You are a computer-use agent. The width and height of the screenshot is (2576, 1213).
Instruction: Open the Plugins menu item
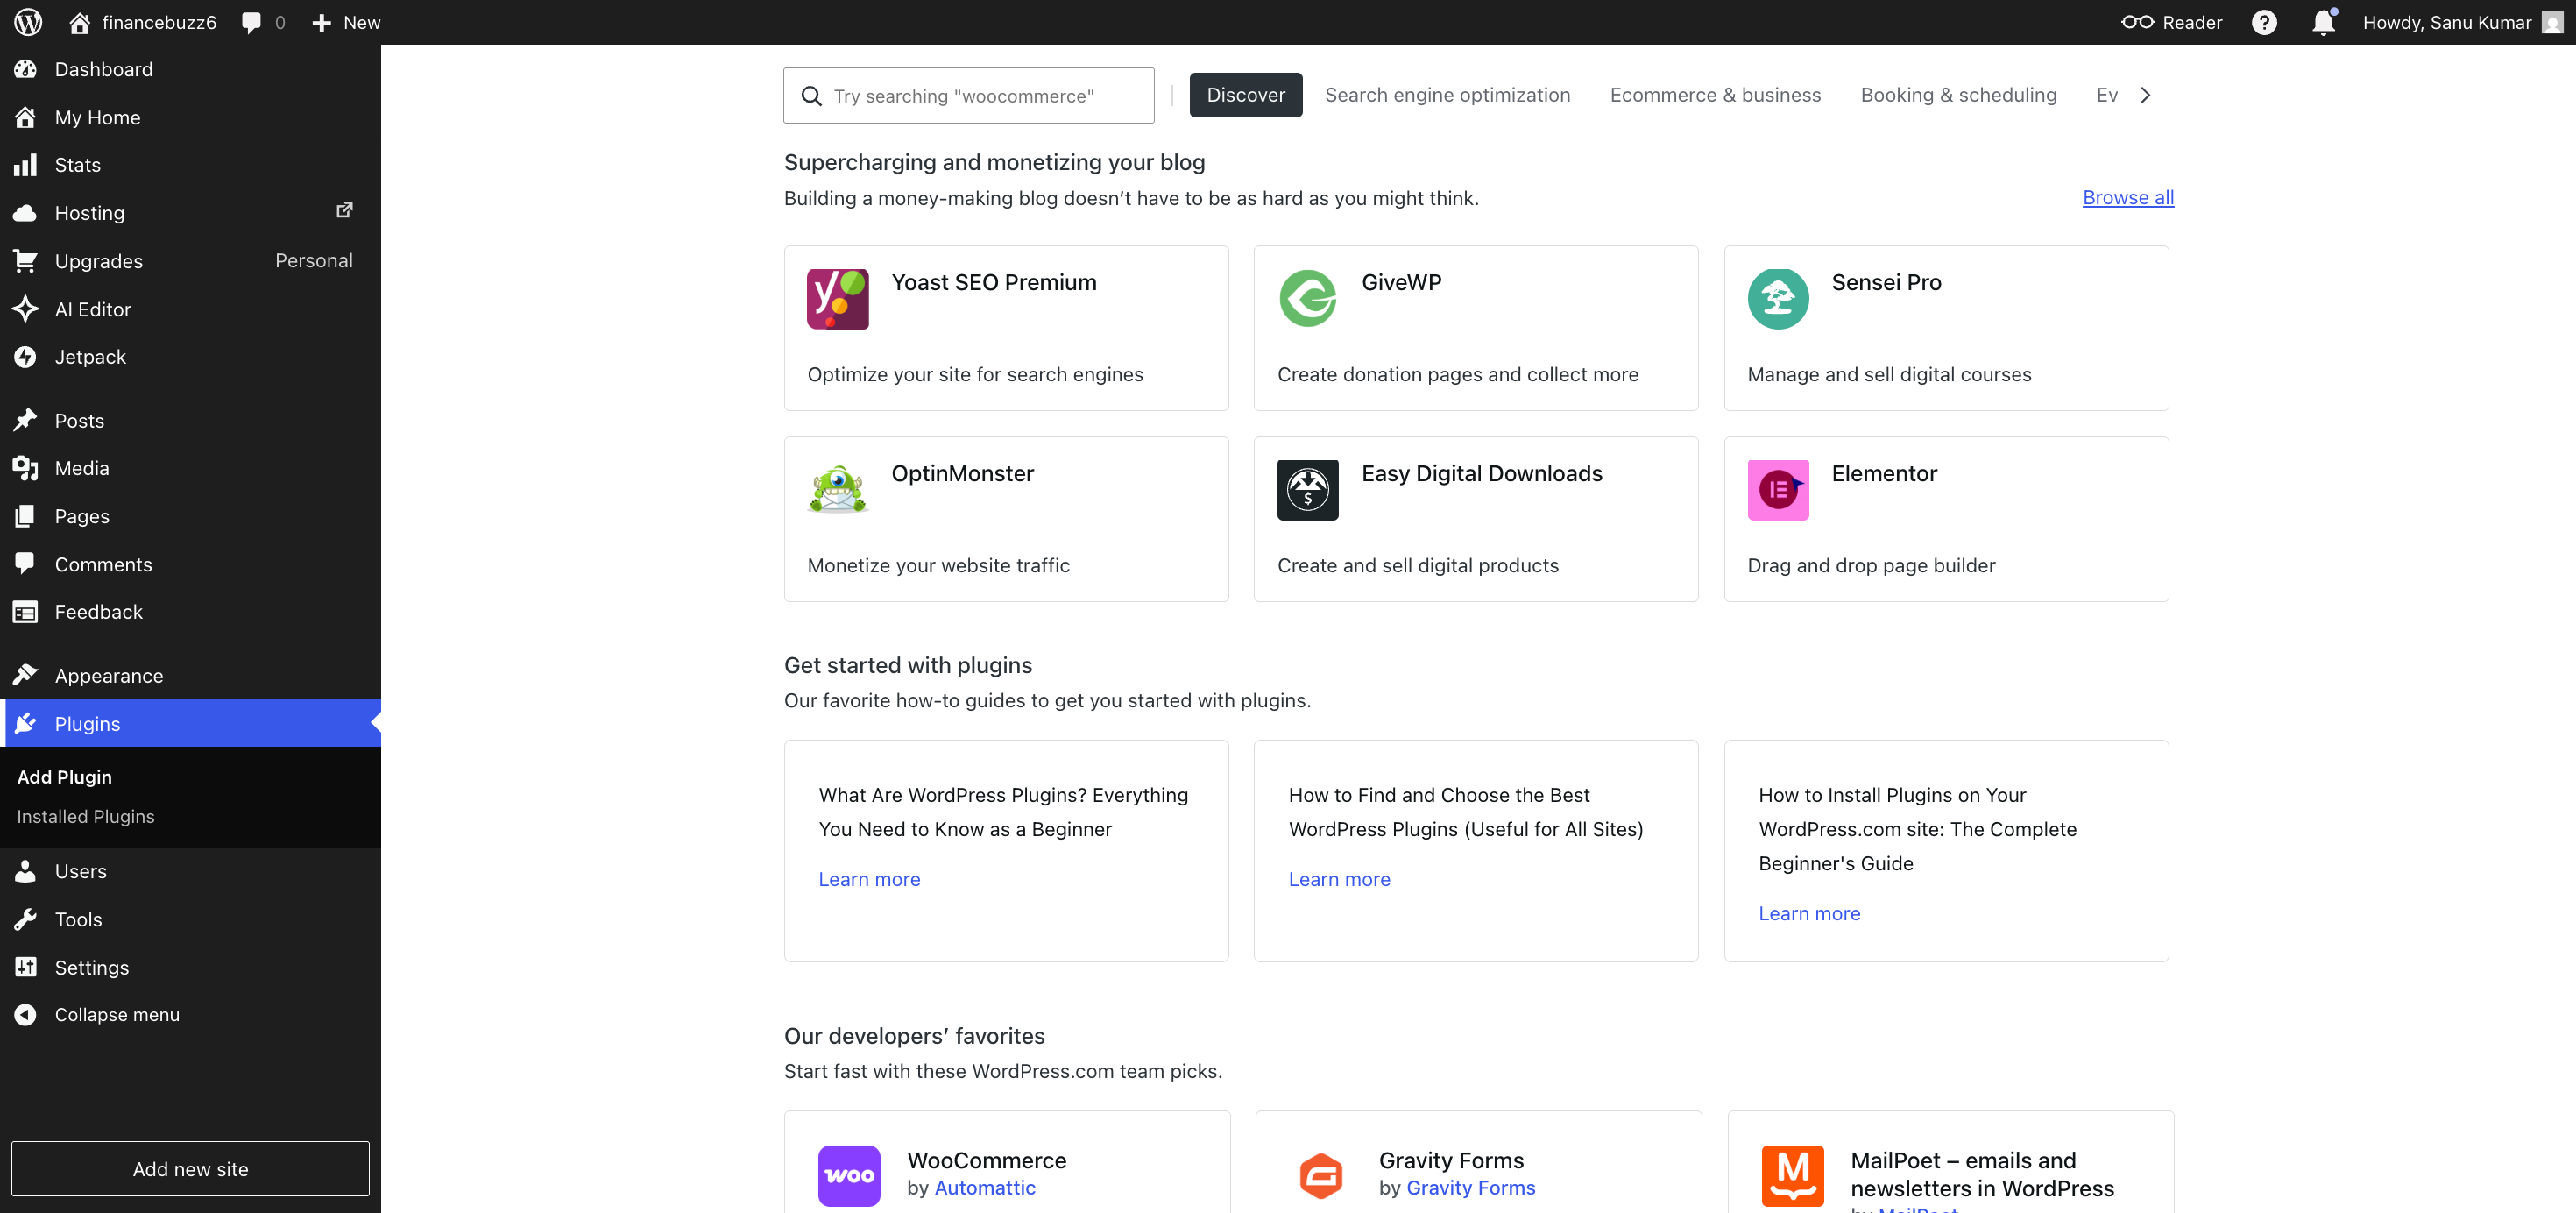[190, 723]
